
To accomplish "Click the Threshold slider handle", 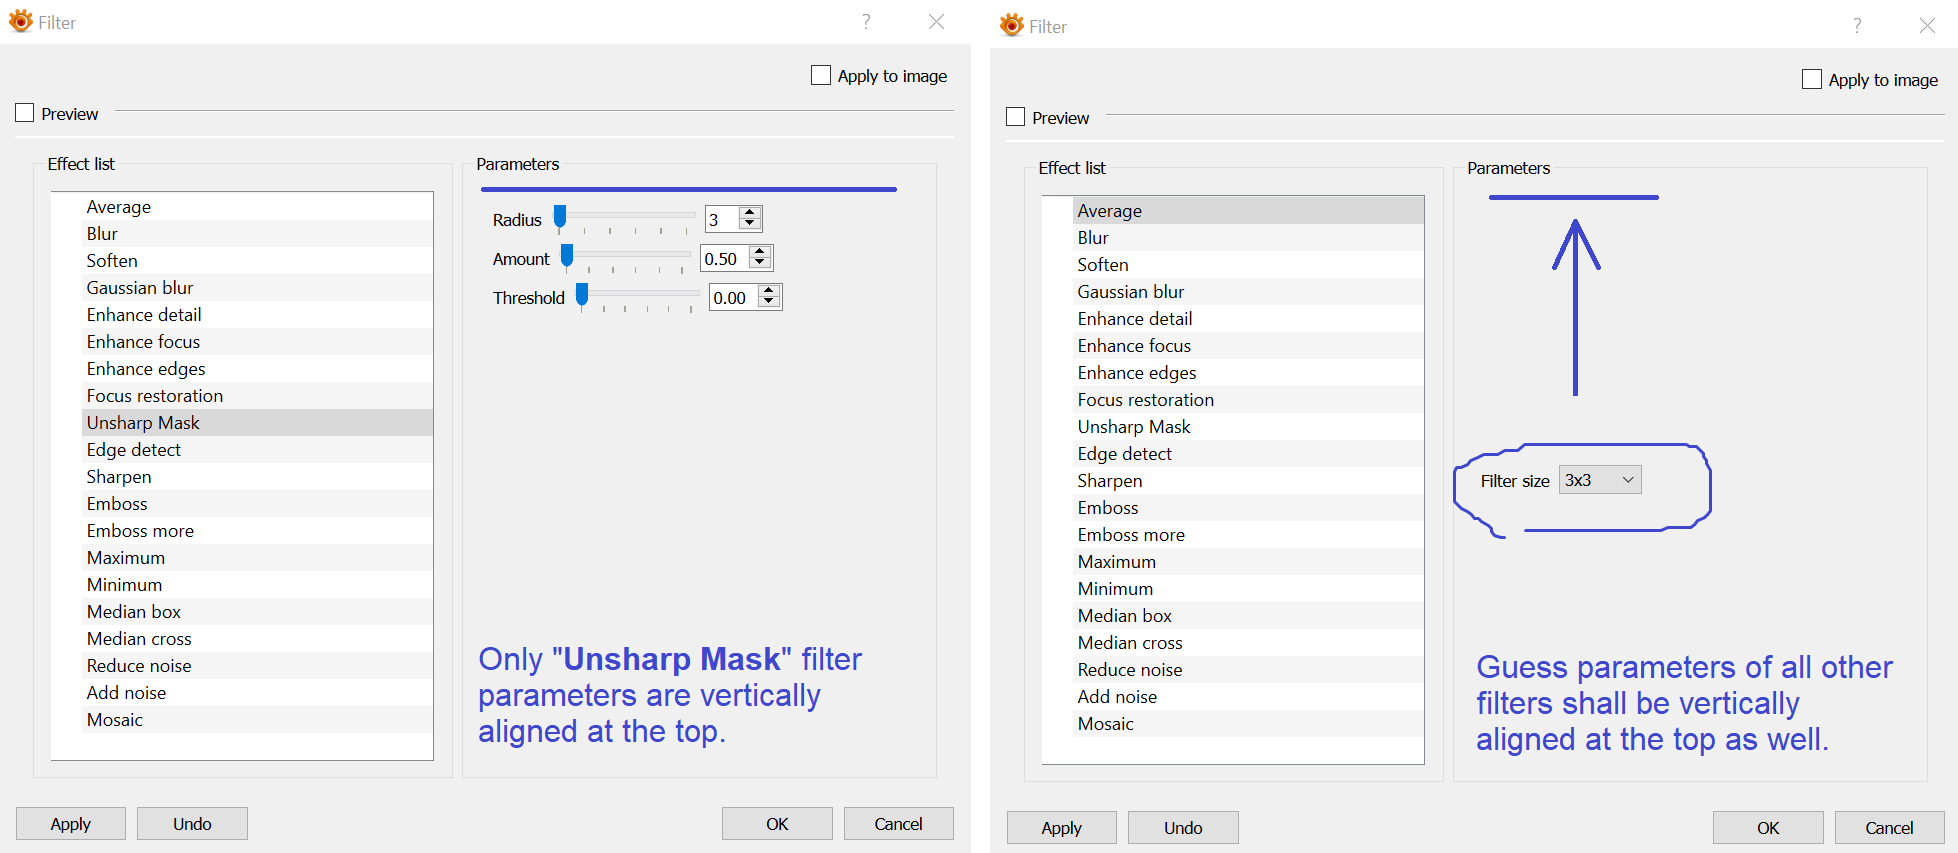I will (582, 295).
